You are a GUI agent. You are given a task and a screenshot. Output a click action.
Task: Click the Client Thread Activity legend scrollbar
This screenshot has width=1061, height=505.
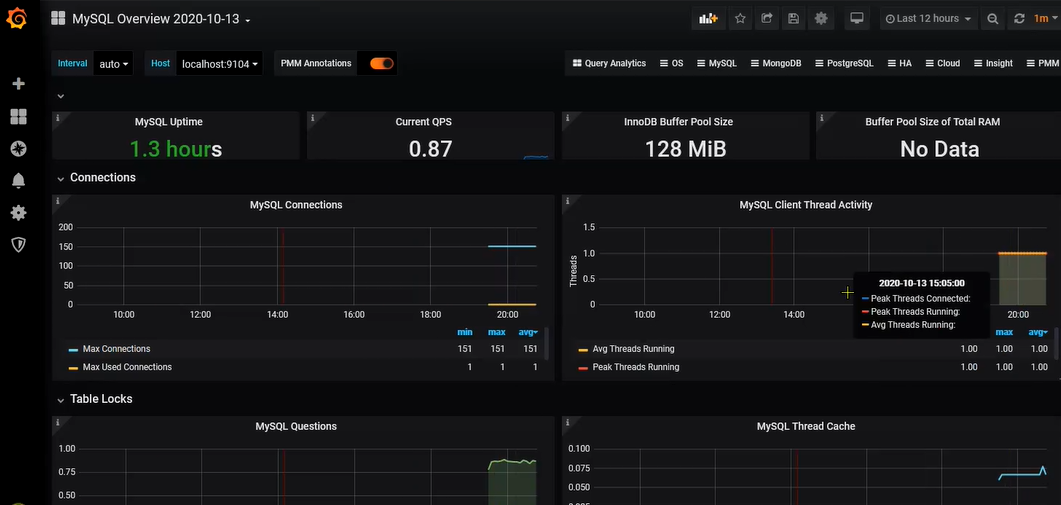(1056, 344)
